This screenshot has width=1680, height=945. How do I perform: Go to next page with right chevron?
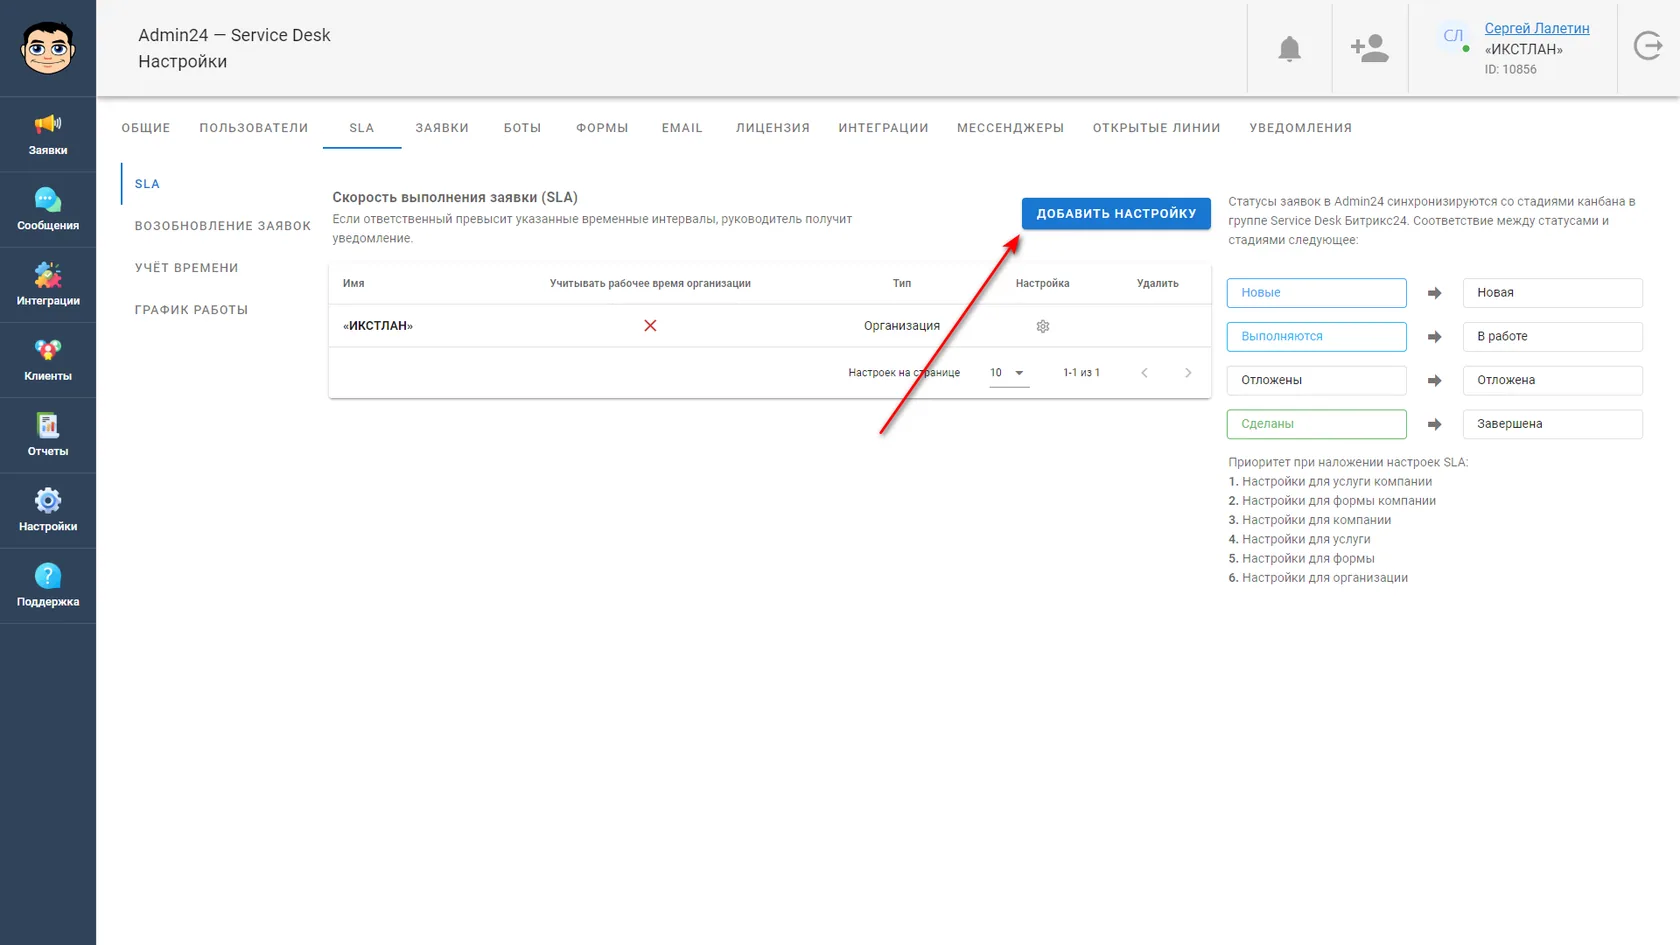pyautogui.click(x=1188, y=373)
